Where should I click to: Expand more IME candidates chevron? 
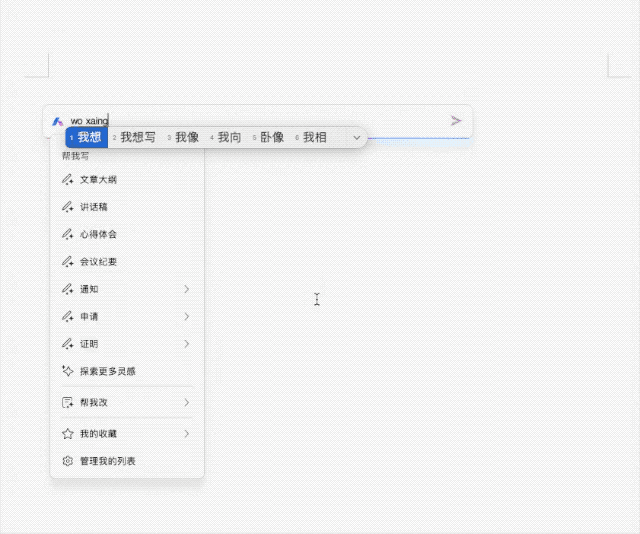tap(357, 138)
